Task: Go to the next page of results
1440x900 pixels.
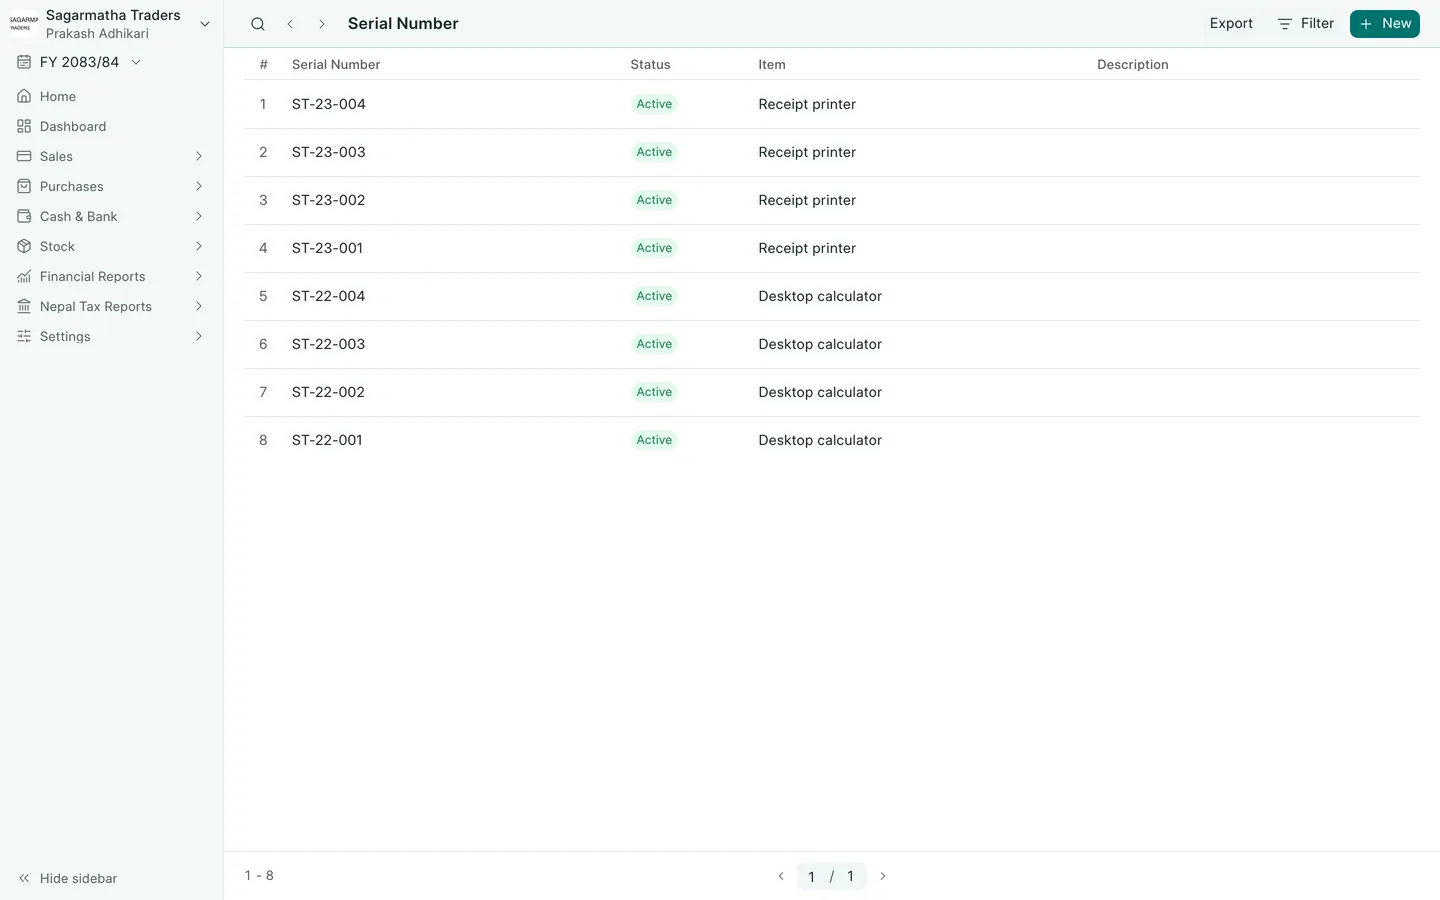Action: 883,876
